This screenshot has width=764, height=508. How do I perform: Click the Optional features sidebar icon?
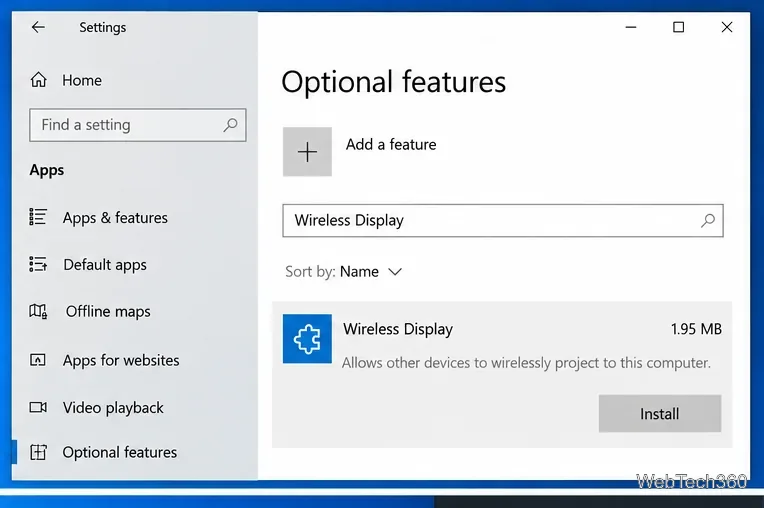[x=38, y=452]
